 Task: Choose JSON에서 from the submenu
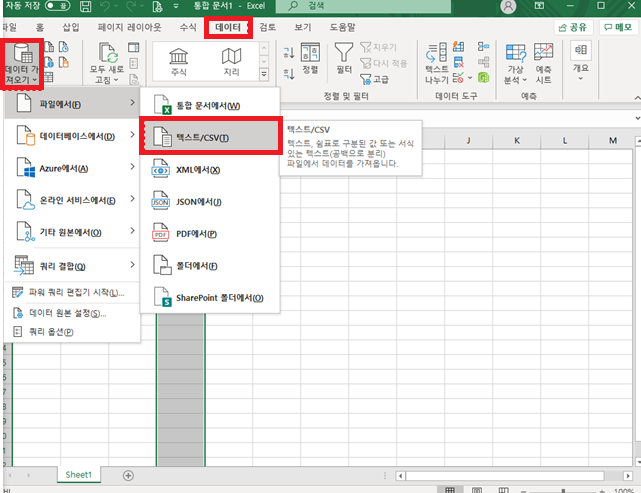pos(210,202)
